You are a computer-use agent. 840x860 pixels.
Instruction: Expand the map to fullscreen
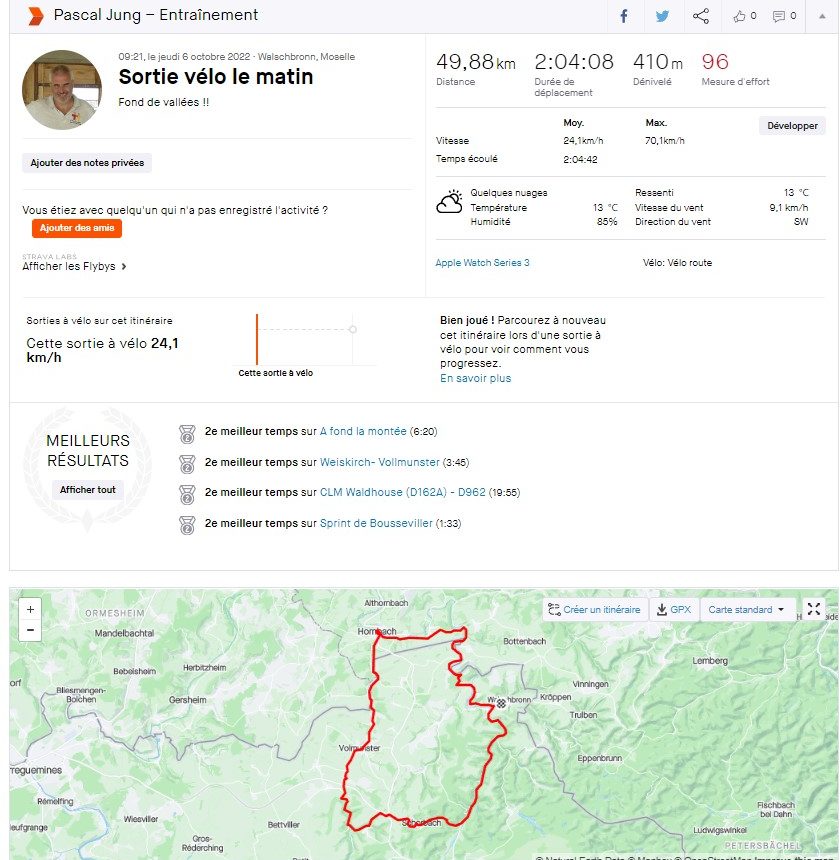coord(814,609)
